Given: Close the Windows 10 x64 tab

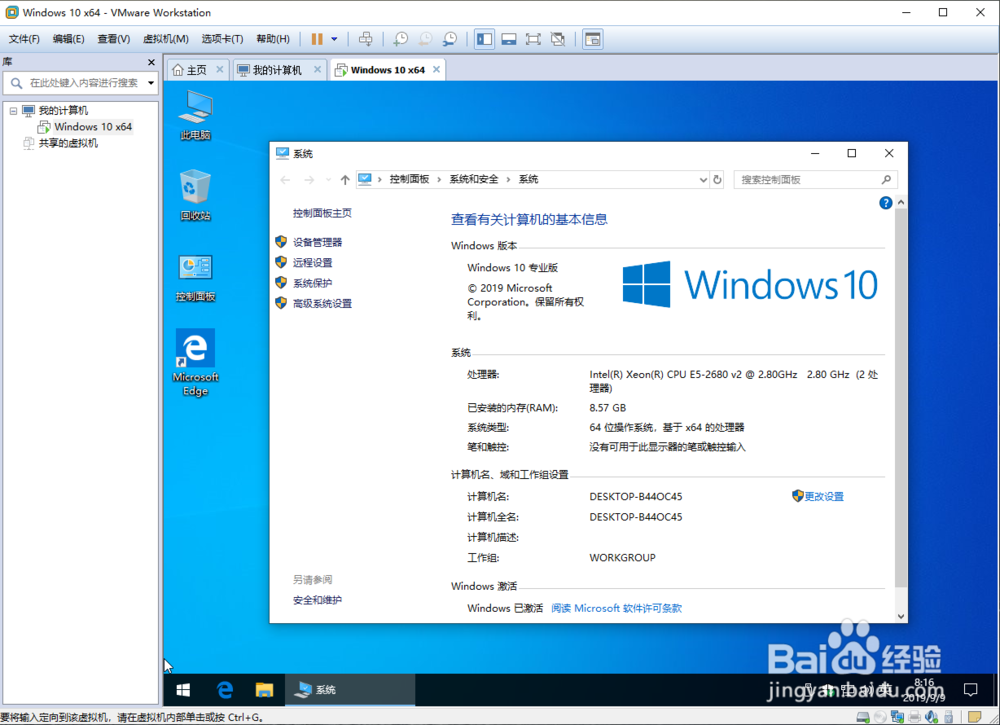Looking at the screenshot, I should coord(436,70).
